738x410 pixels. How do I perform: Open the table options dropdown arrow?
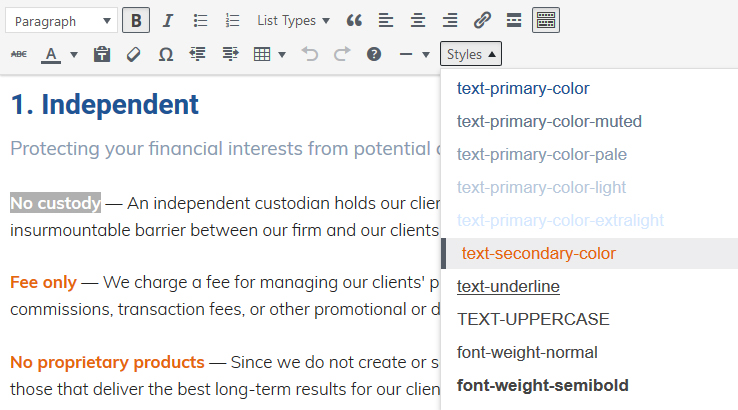(282, 55)
